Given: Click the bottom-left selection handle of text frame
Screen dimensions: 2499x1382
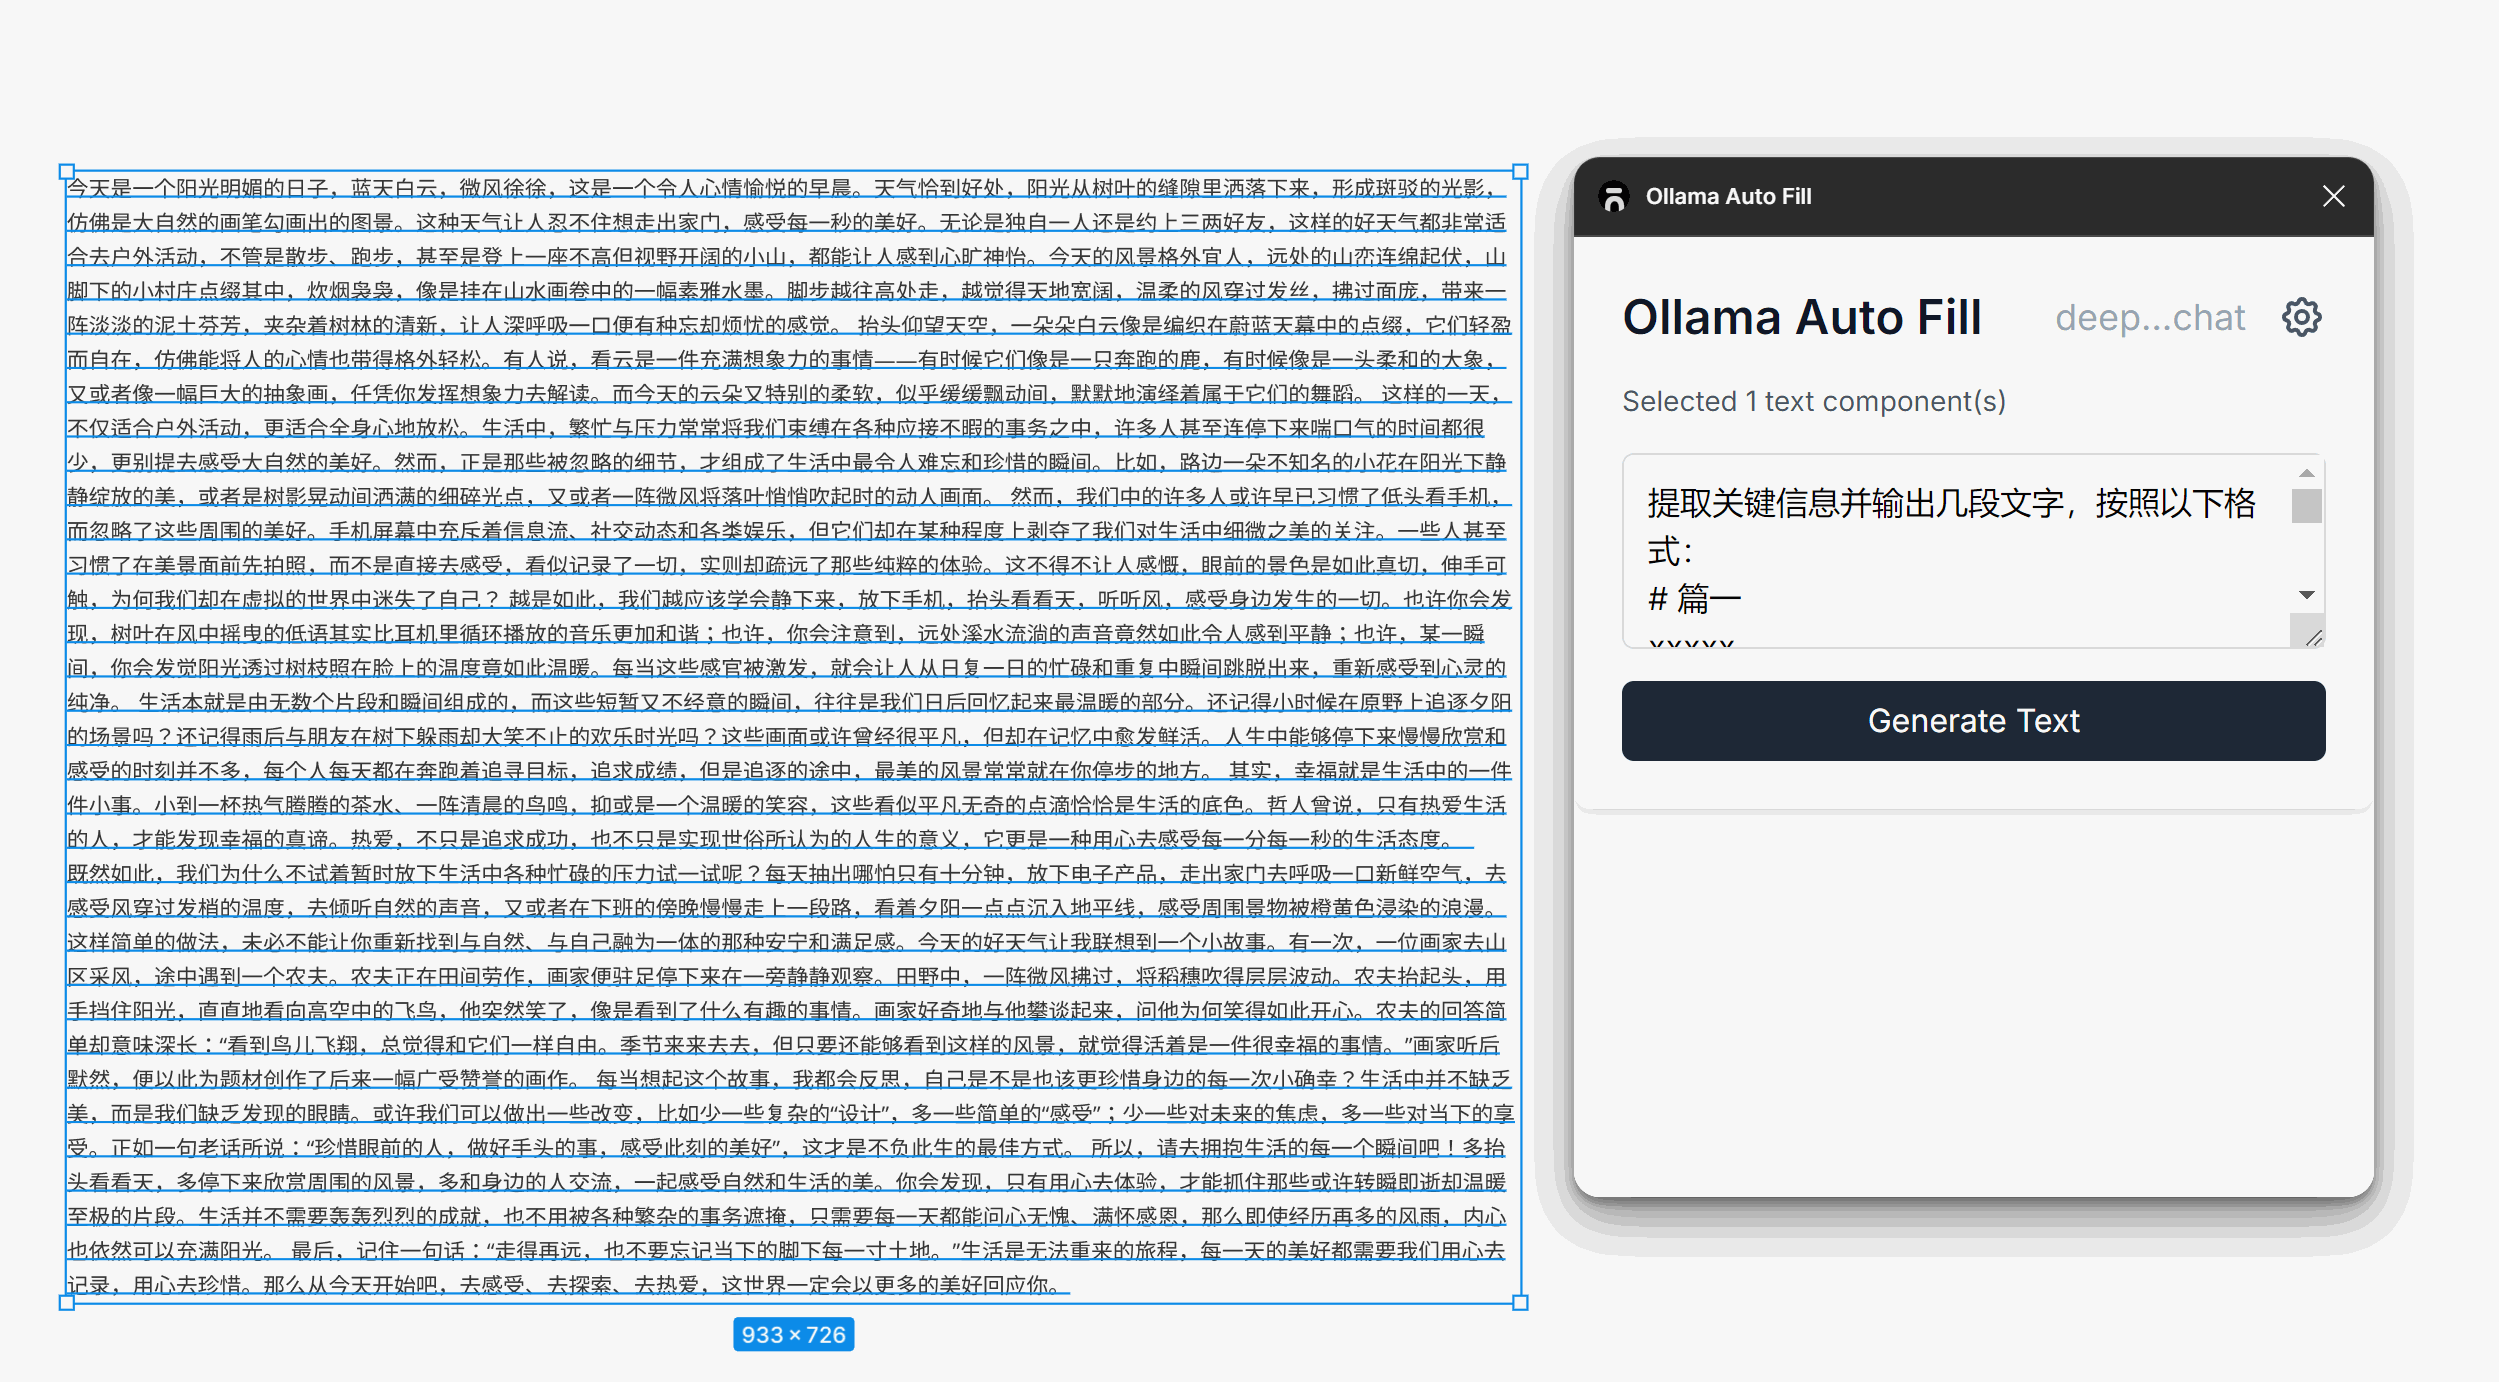Looking at the screenshot, I should [x=67, y=1302].
